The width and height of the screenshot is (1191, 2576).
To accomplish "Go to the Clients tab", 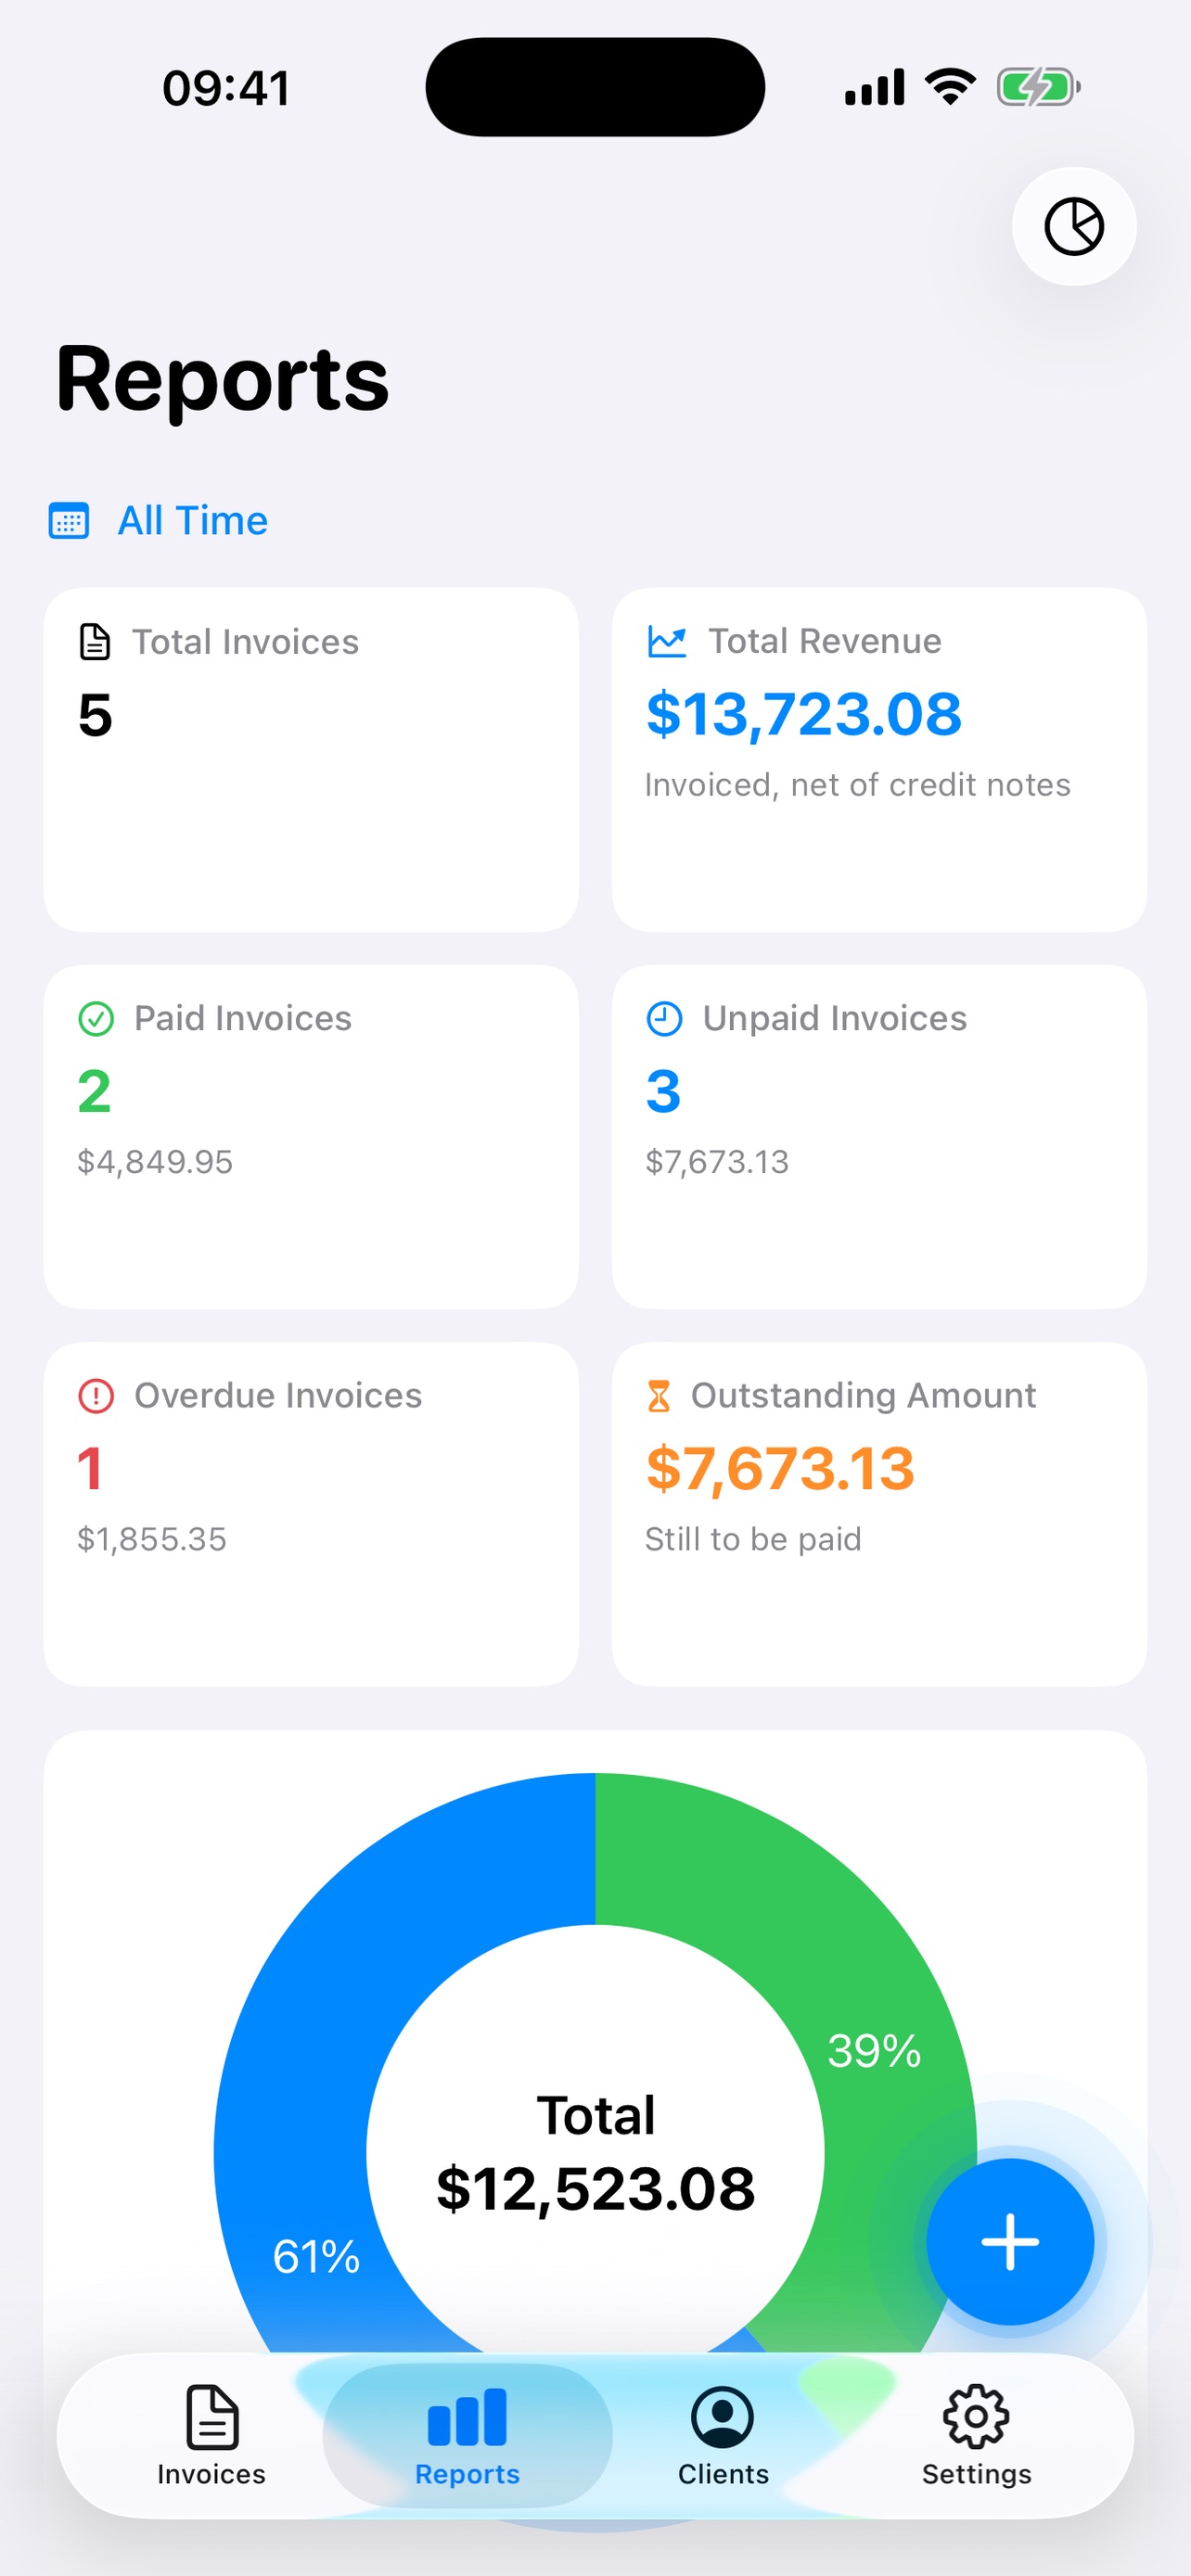I will click(x=723, y=2435).
